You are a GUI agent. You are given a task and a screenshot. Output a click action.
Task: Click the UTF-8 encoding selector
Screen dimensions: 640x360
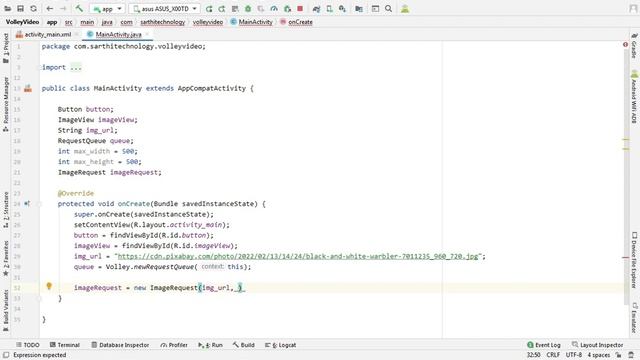573,355
